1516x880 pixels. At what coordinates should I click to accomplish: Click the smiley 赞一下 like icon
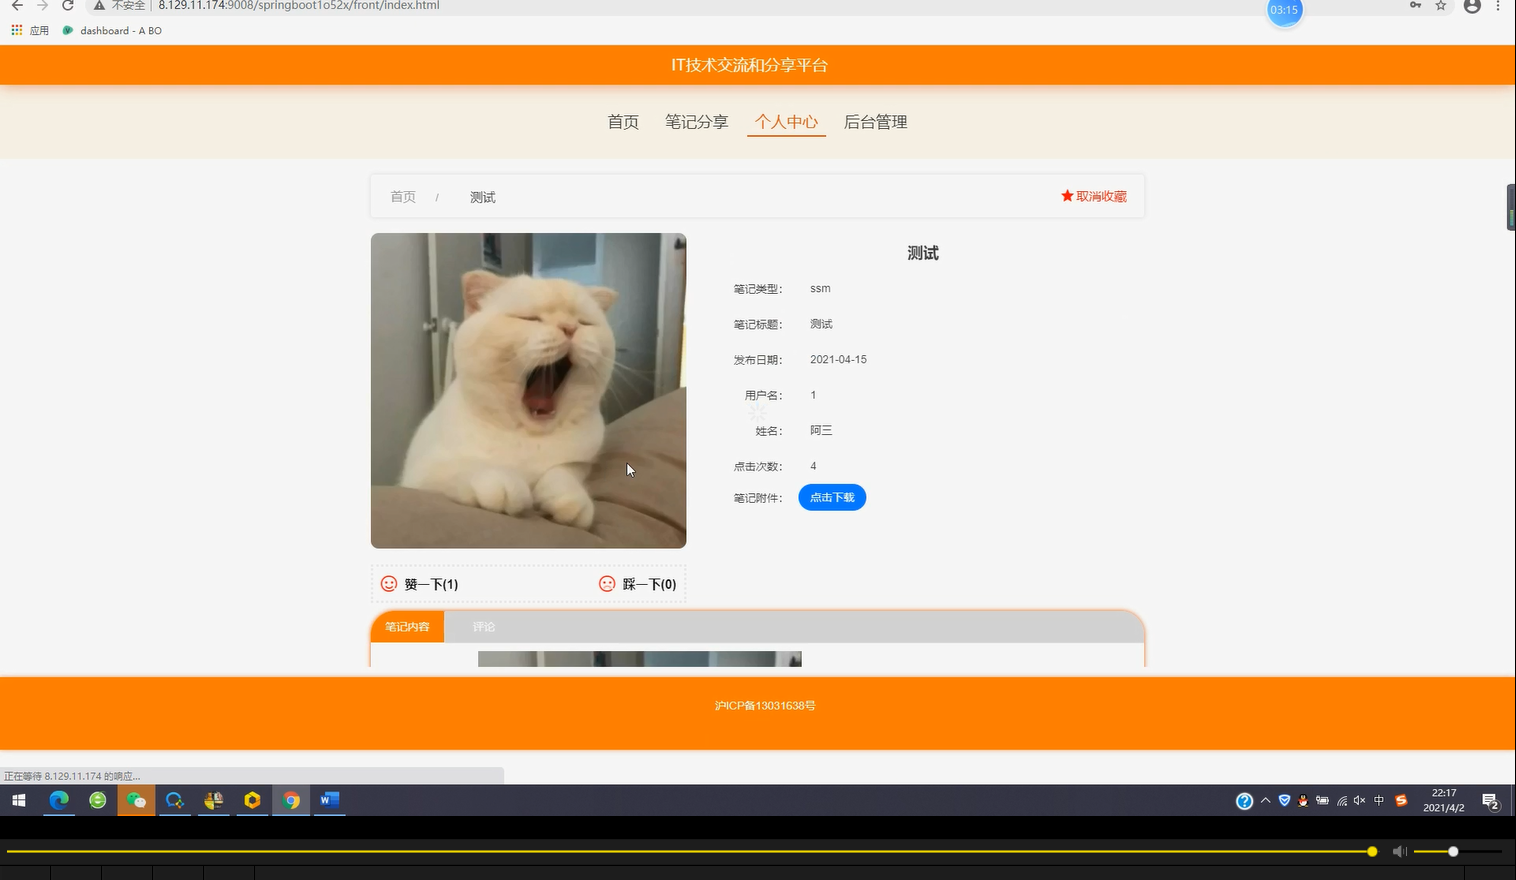[388, 584]
